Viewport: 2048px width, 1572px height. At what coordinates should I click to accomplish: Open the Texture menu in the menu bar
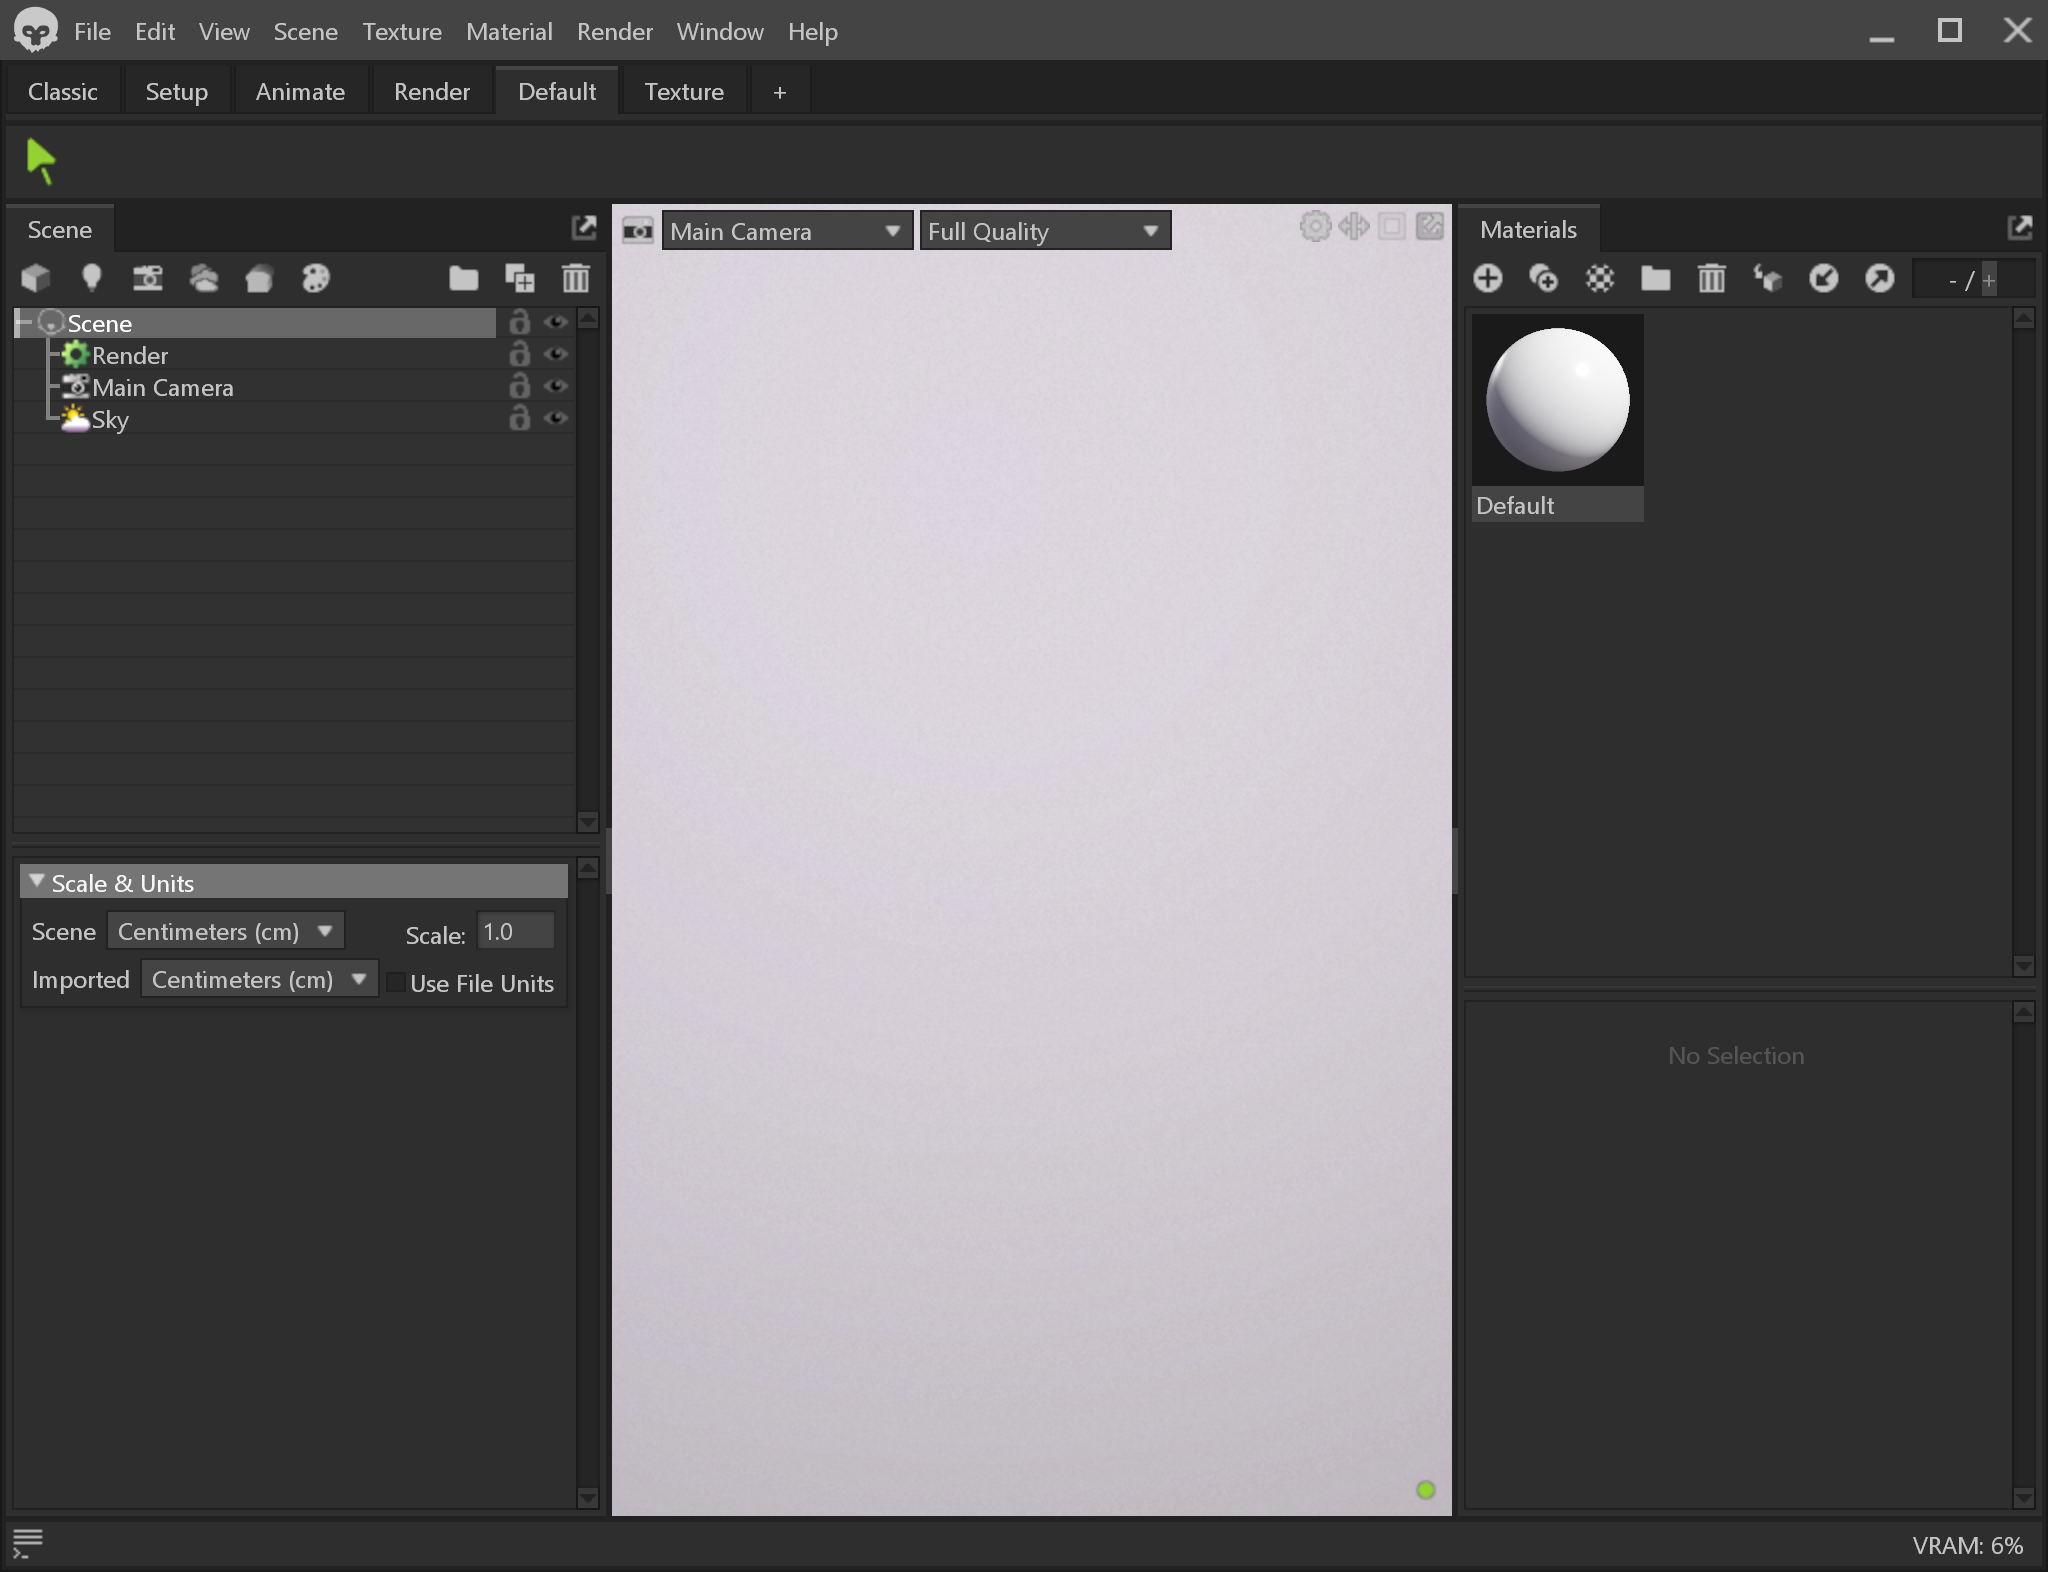(x=402, y=32)
